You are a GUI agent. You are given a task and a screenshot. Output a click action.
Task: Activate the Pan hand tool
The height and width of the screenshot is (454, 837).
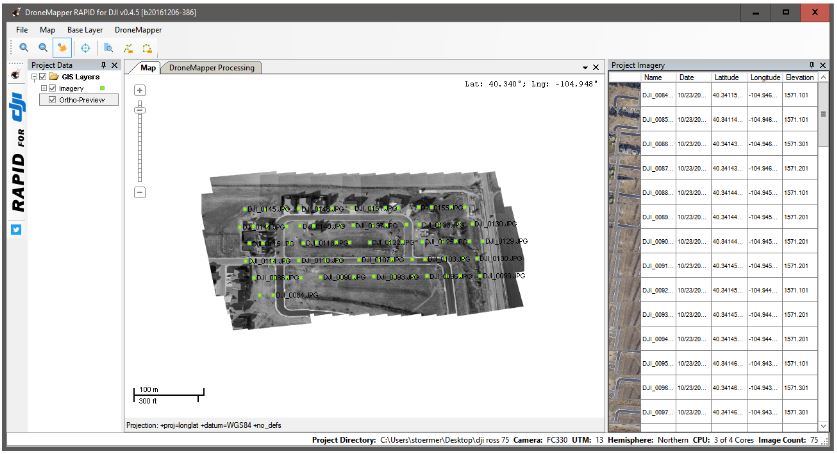(x=62, y=48)
